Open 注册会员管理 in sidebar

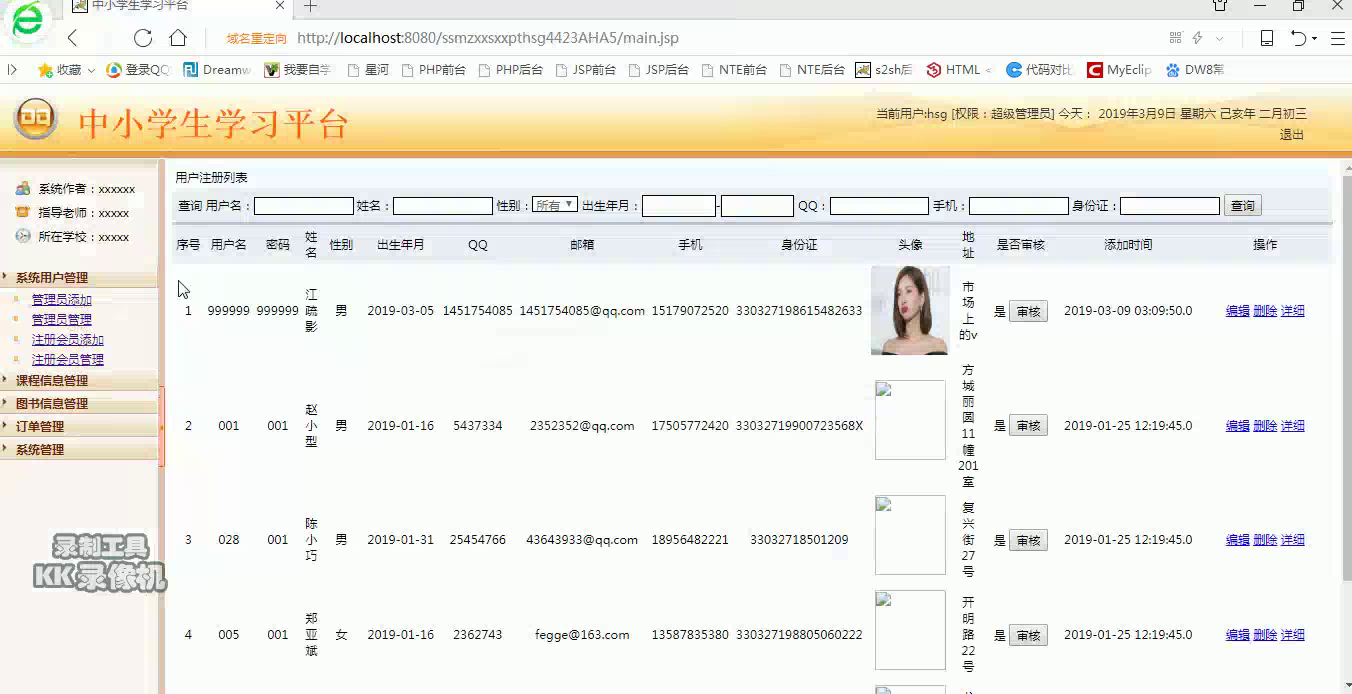click(x=67, y=360)
